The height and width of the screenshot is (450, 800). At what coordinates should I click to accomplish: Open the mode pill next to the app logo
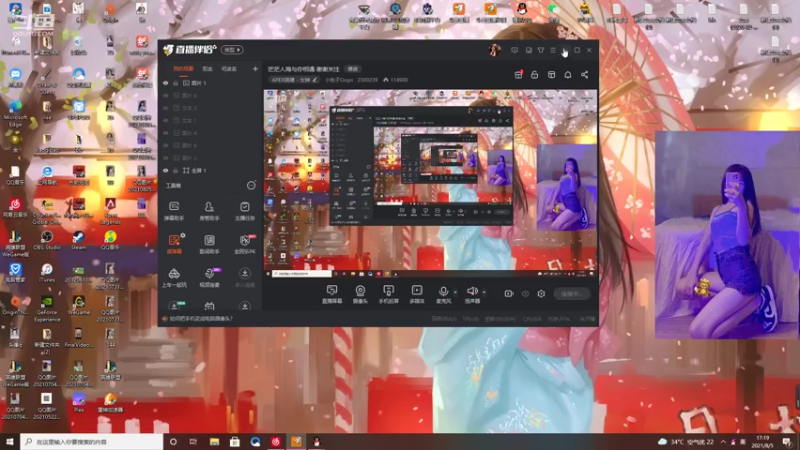point(232,50)
